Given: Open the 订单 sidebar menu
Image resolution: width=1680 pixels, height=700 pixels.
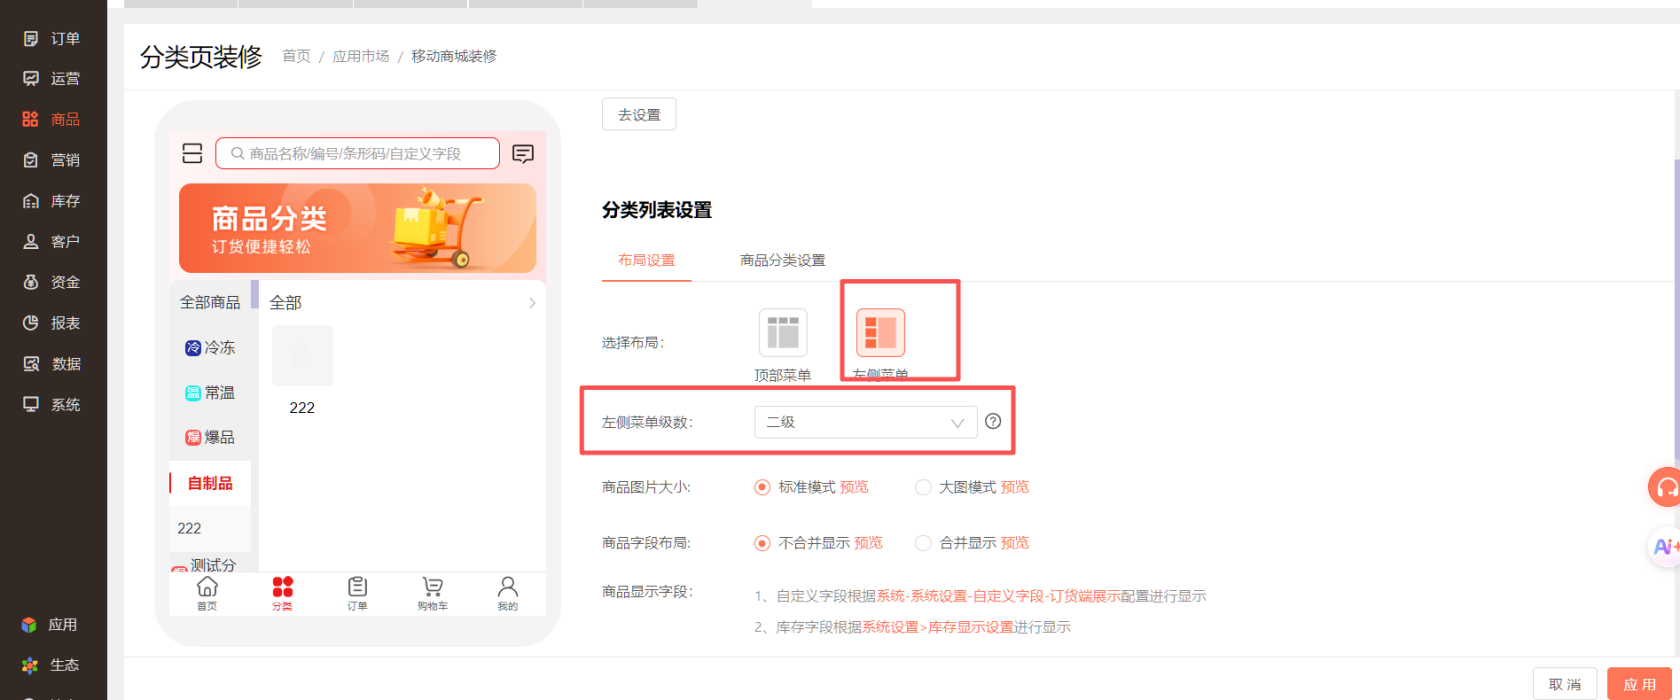Looking at the screenshot, I should (52, 39).
